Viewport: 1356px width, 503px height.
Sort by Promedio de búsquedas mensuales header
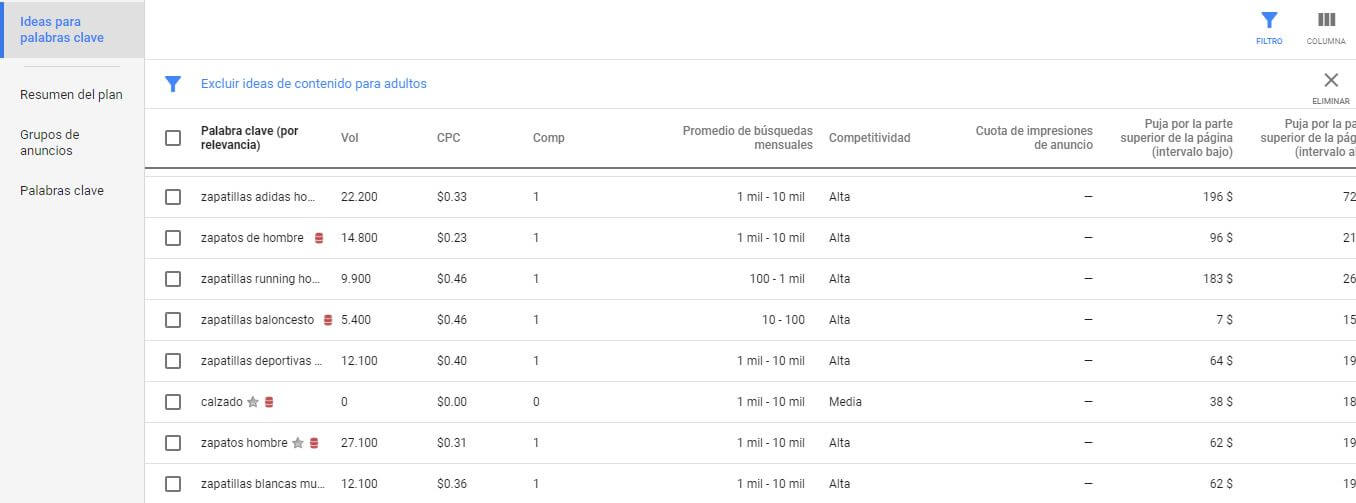coord(748,138)
